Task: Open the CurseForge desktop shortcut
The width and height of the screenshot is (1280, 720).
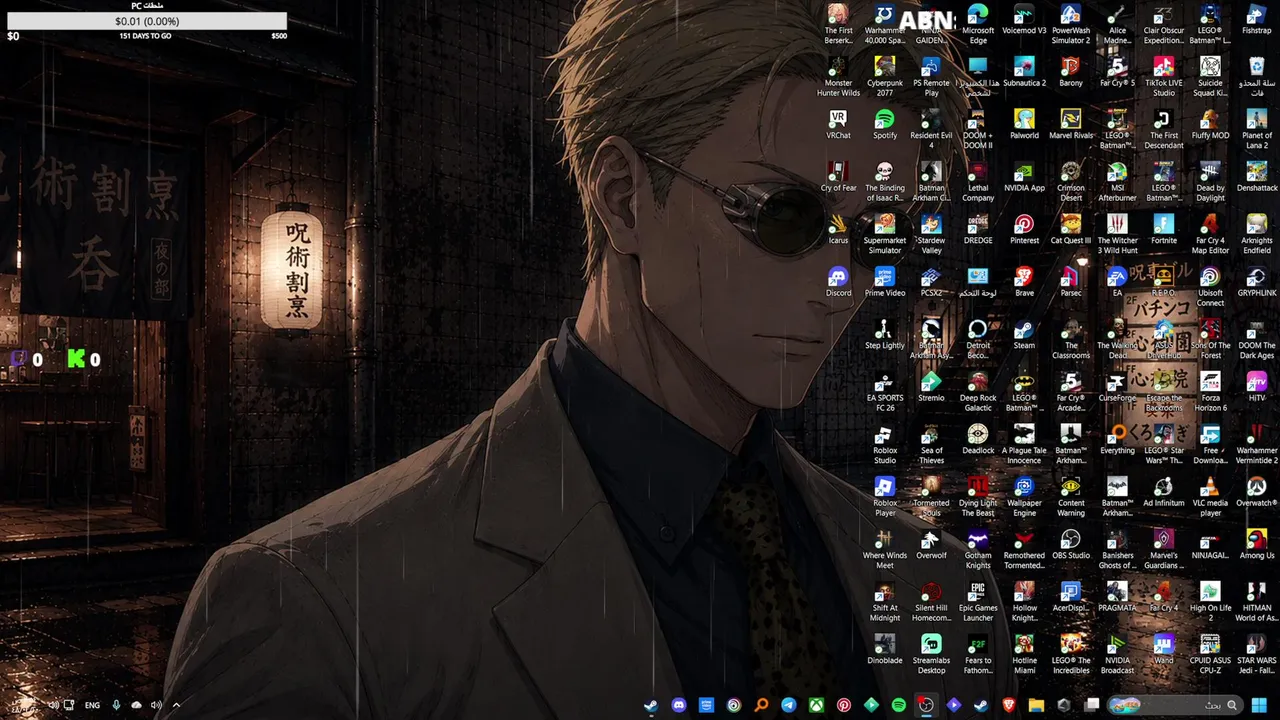Action: [x=1117, y=387]
